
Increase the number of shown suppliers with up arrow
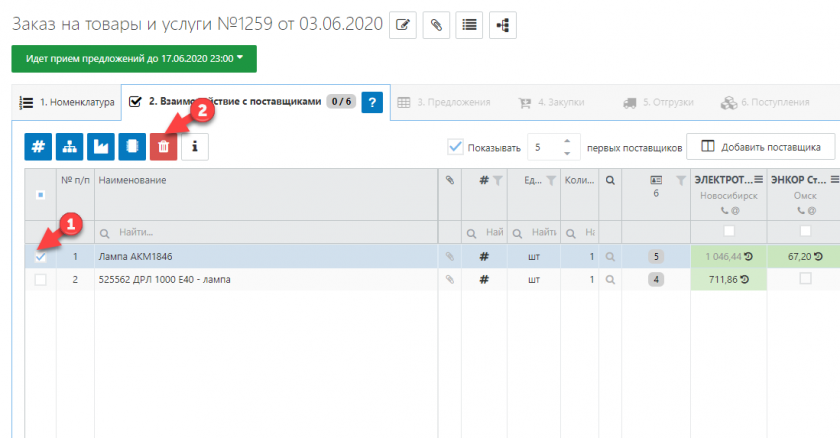click(566, 141)
